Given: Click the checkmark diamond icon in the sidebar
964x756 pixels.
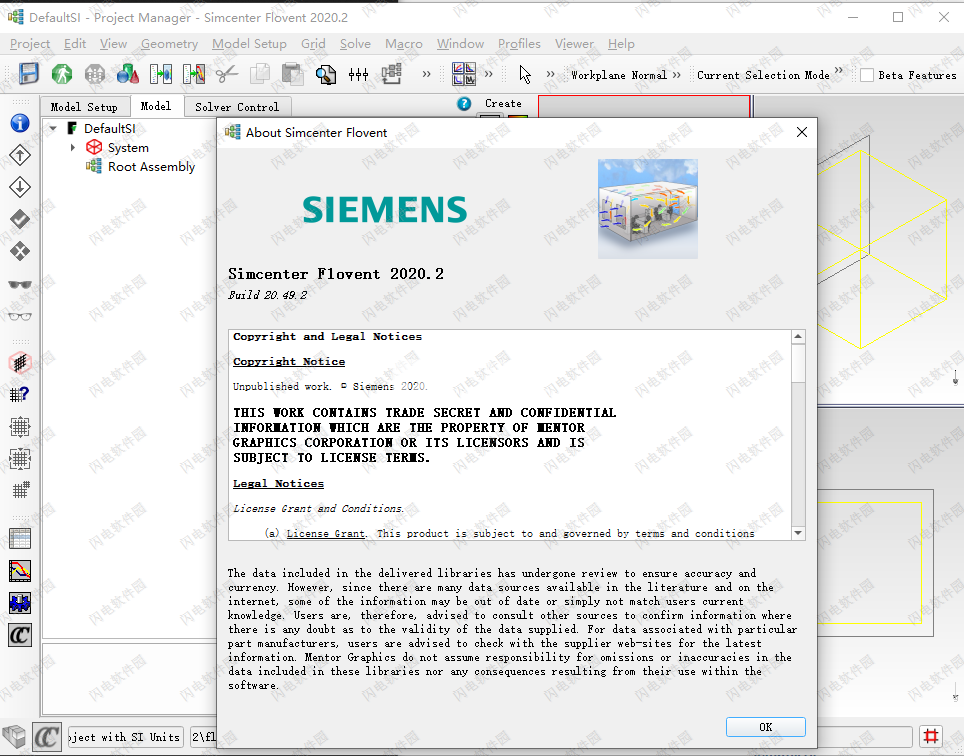Looking at the screenshot, I should [20, 219].
